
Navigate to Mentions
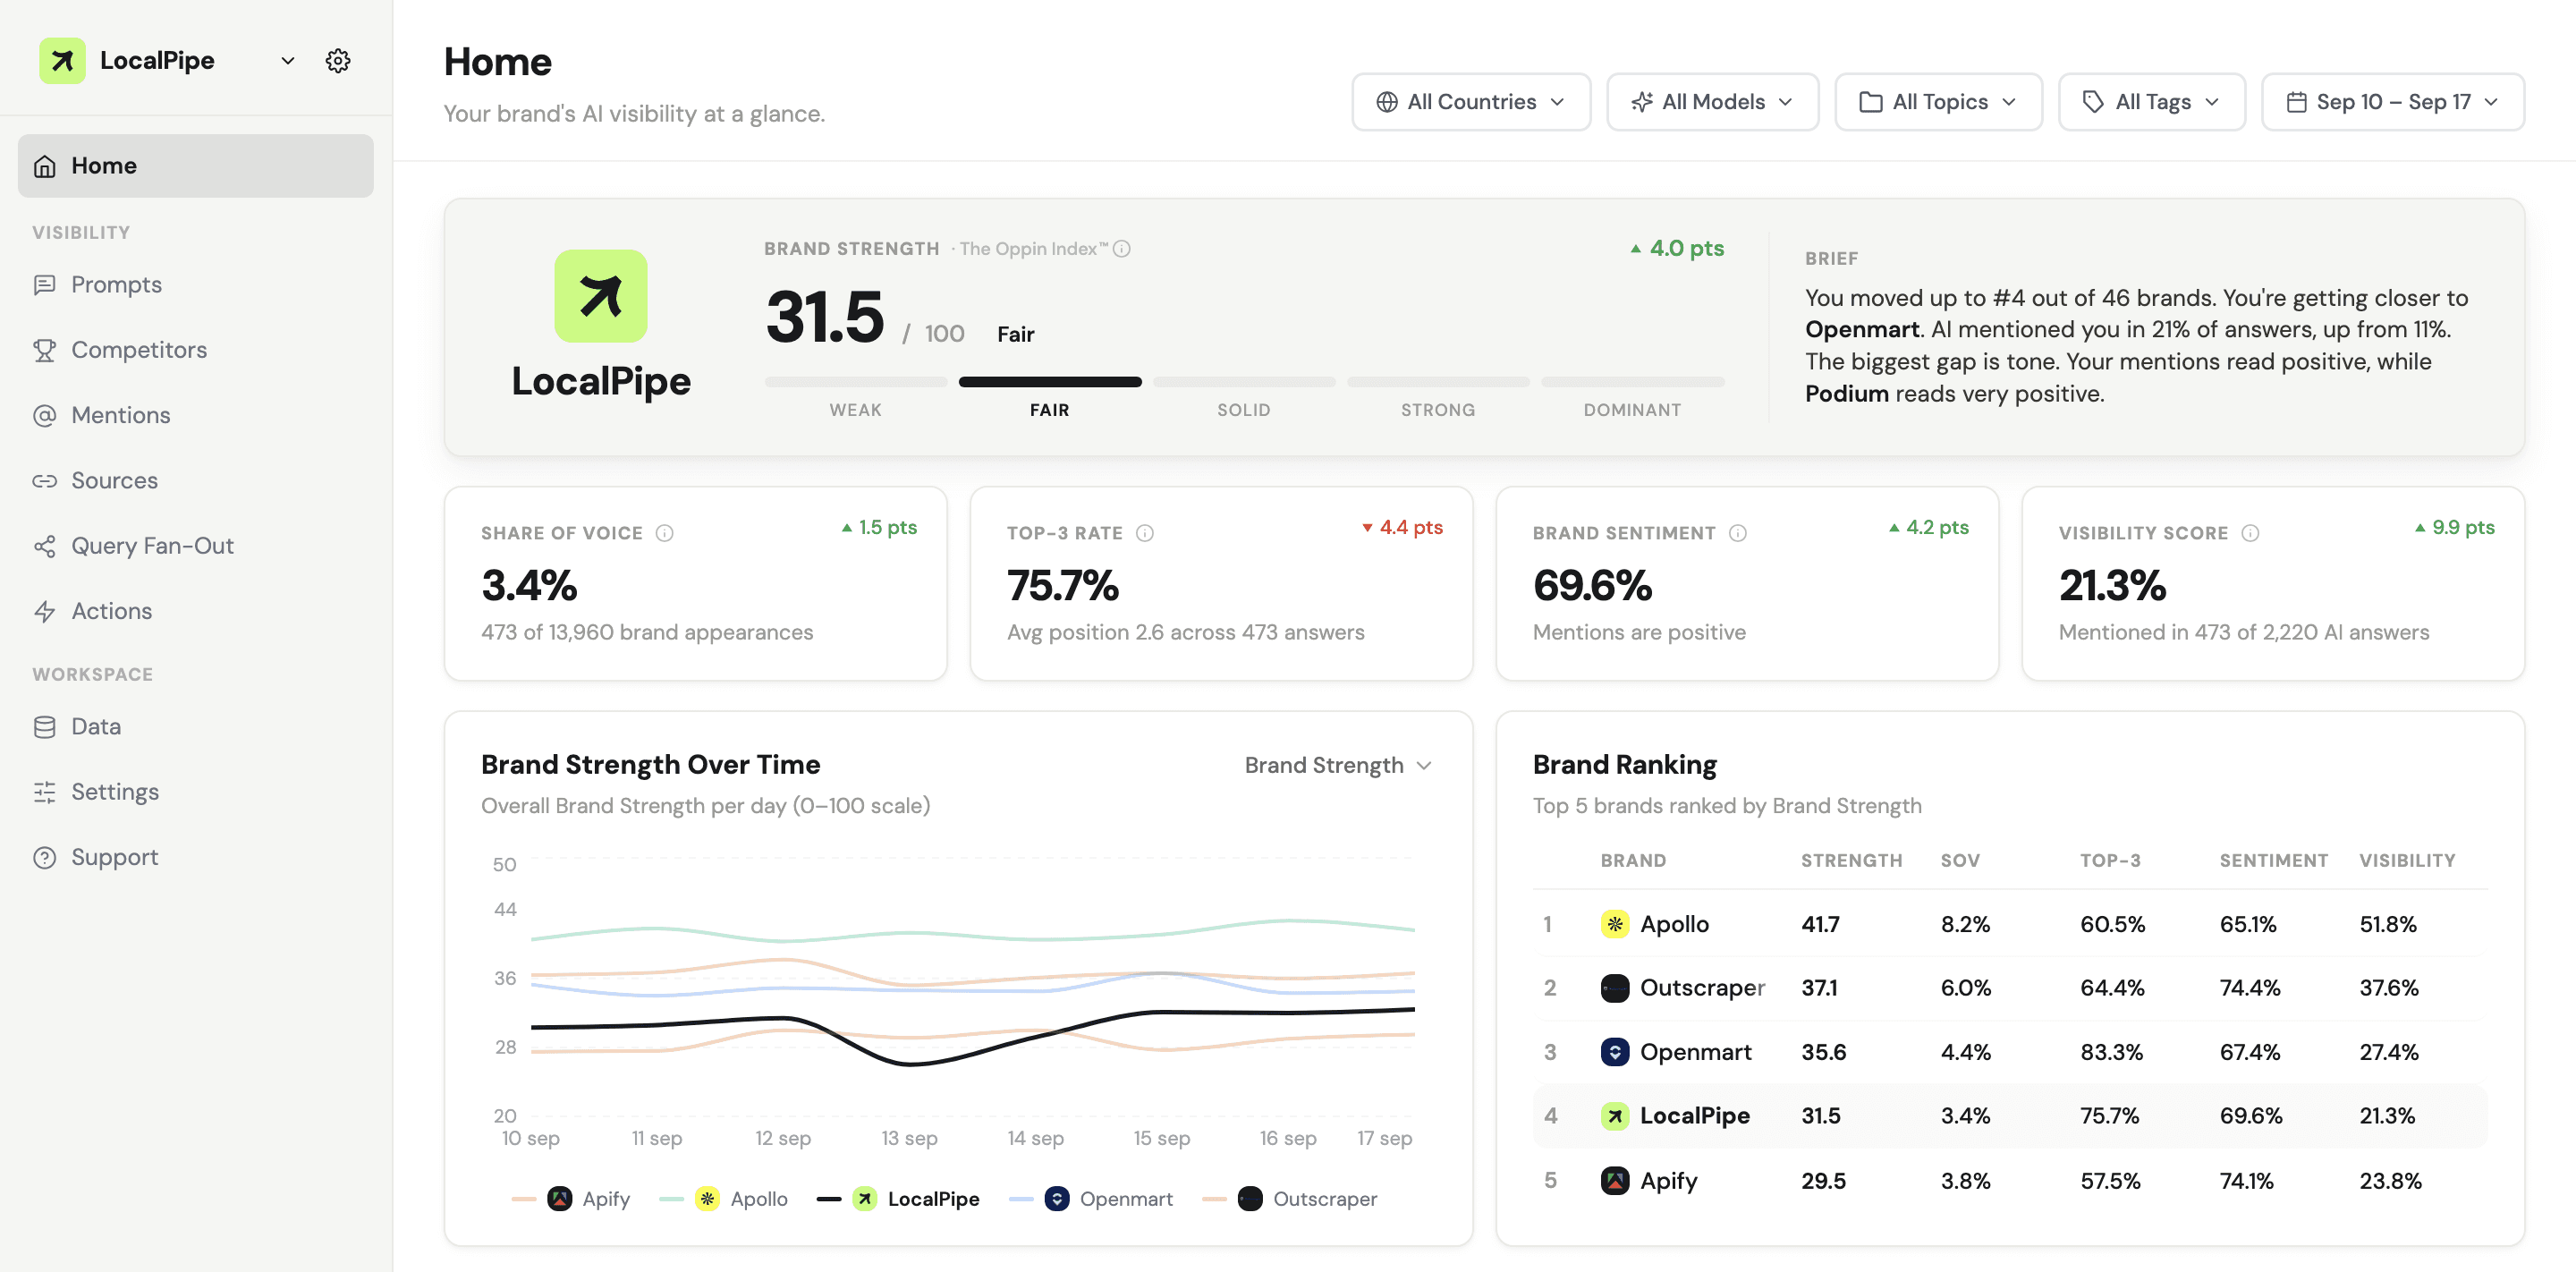[x=196, y=415]
